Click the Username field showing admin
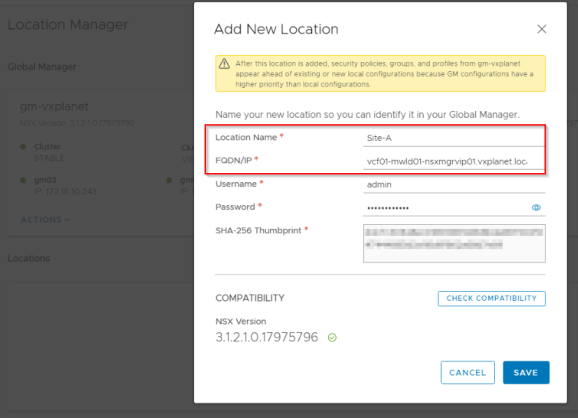This screenshot has width=578, height=418. [454, 185]
